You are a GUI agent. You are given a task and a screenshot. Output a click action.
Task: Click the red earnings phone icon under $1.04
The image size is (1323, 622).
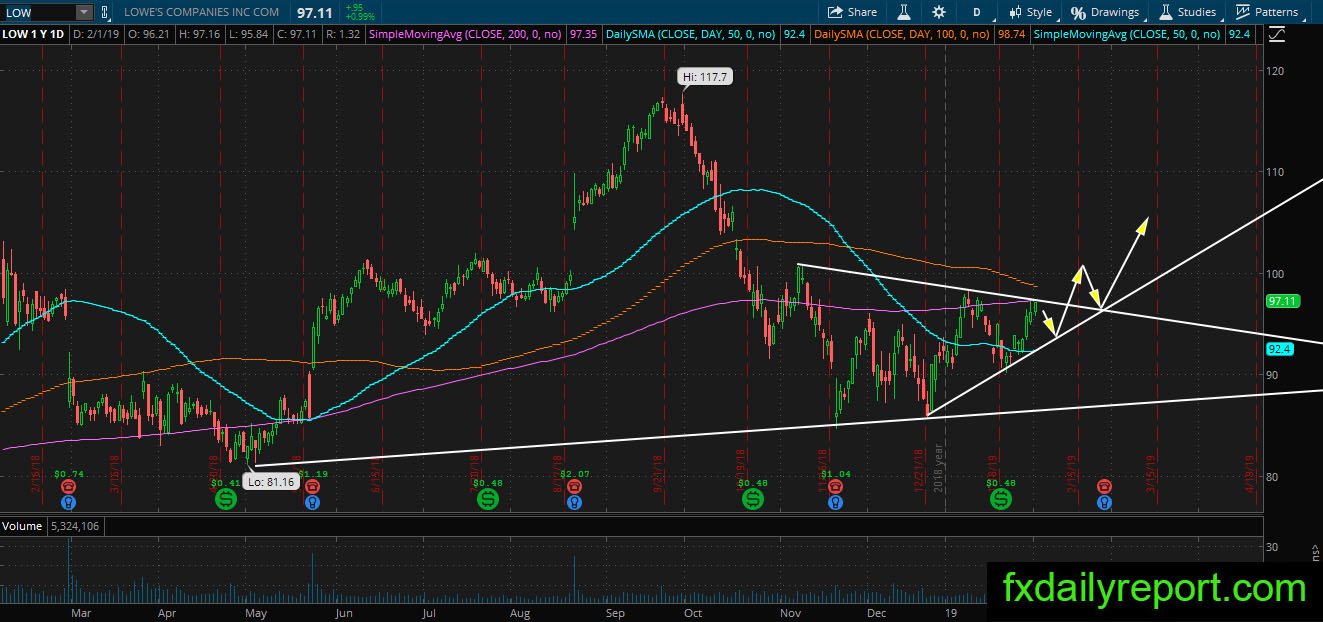tap(835, 485)
